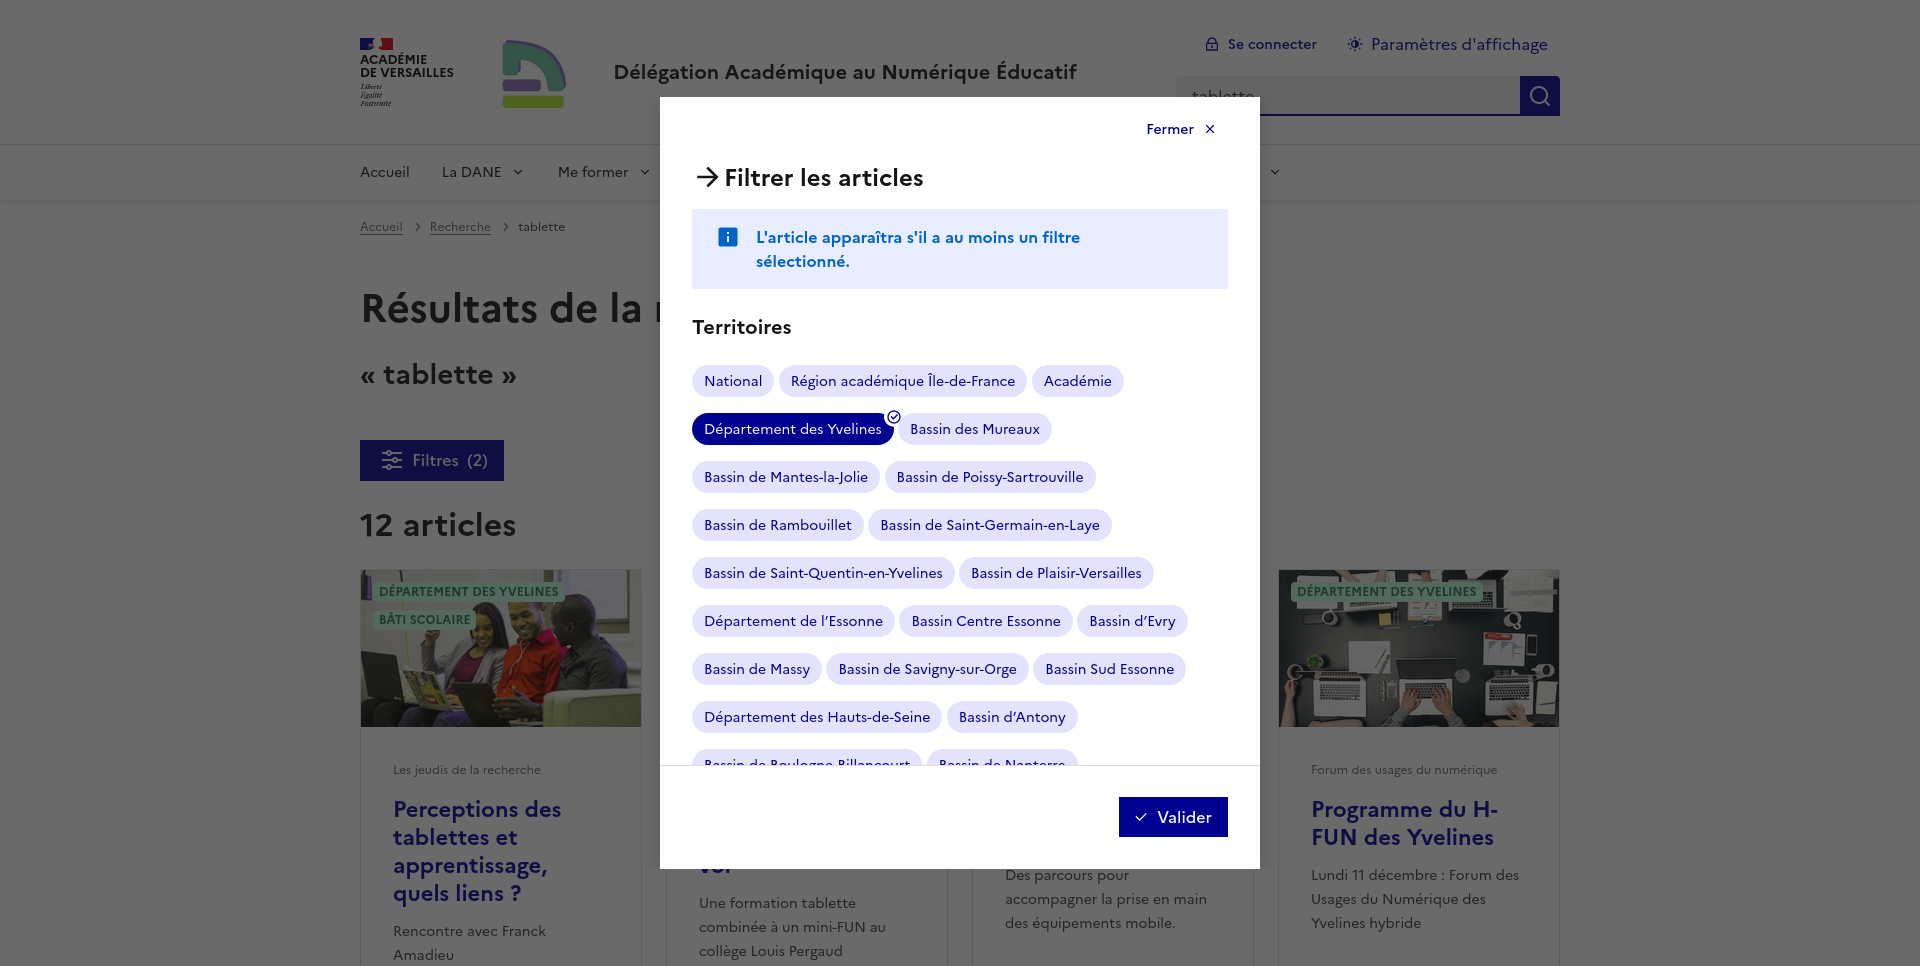Open the Programme du H-FUN des Yvelines article
1920x966 pixels.
1403,823
